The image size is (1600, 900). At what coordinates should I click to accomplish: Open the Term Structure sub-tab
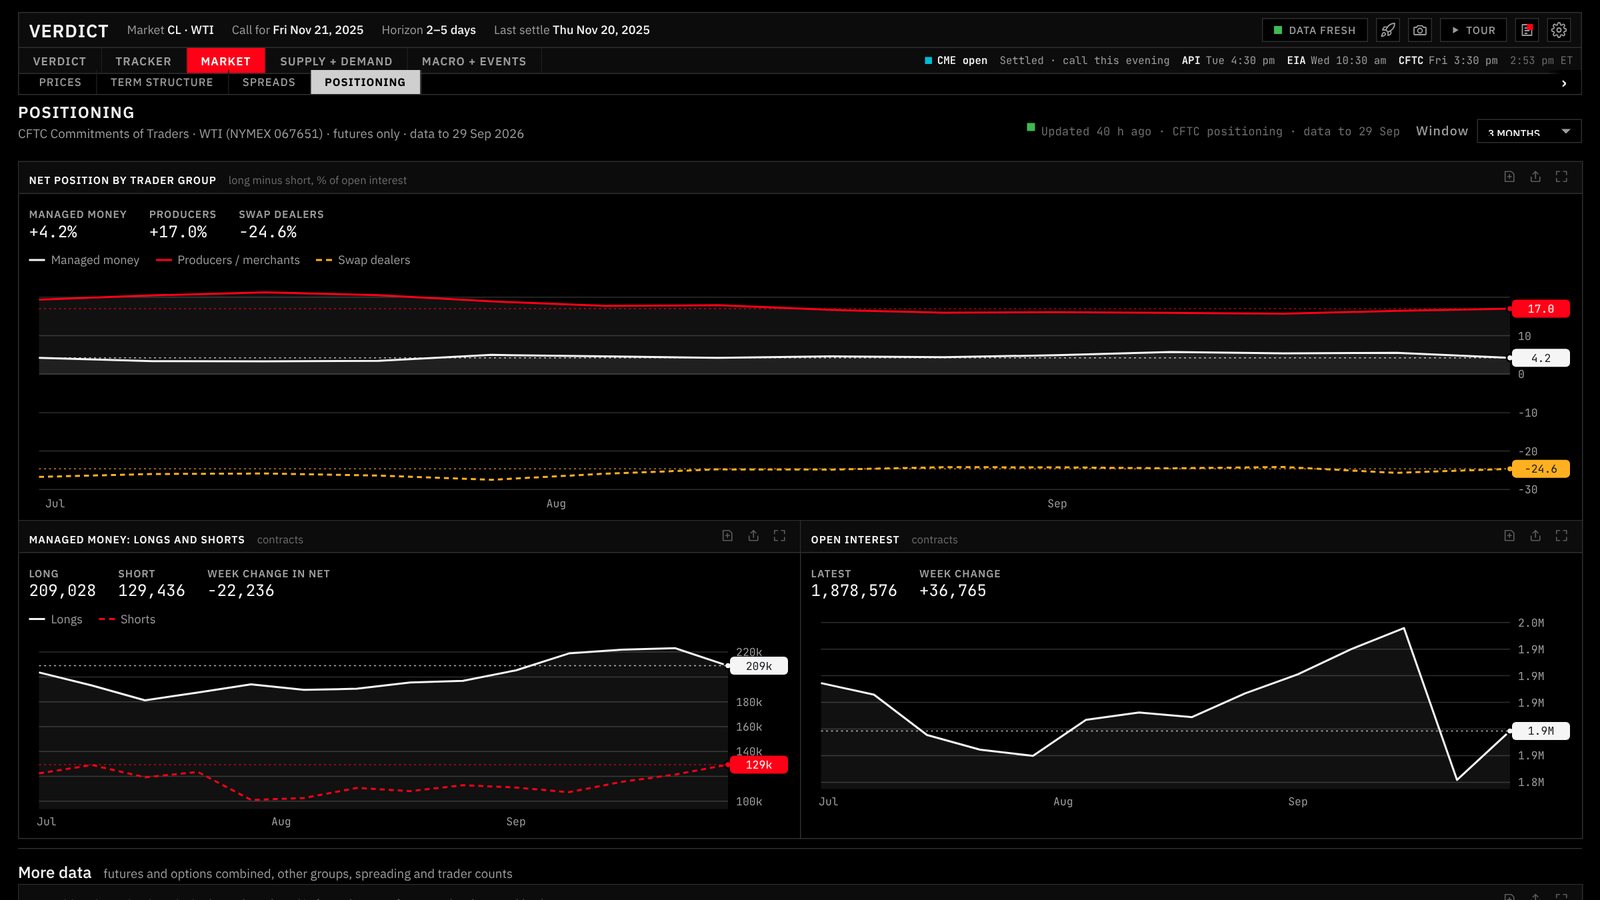[x=162, y=83]
